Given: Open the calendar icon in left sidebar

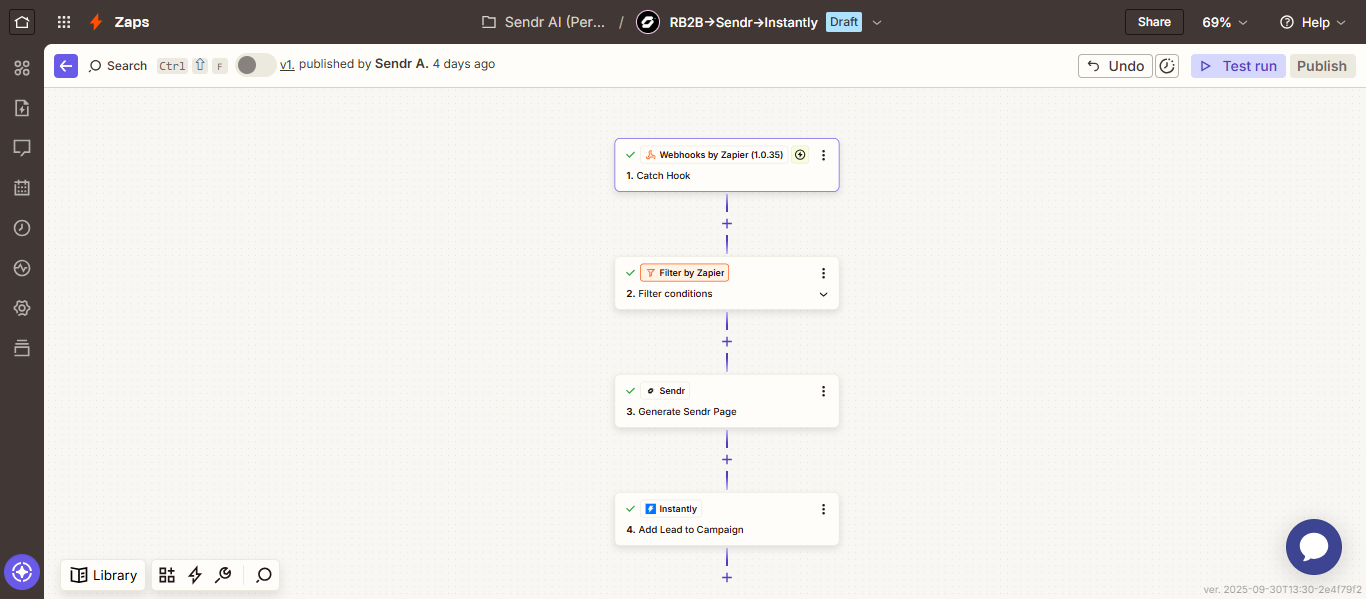Looking at the screenshot, I should coord(22,188).
